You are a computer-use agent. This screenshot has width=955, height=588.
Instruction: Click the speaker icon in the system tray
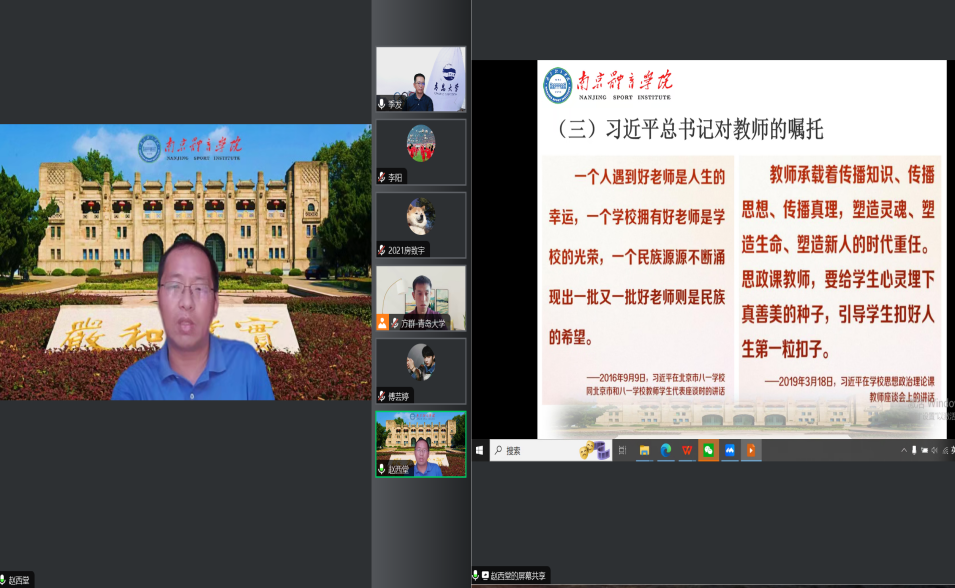tap(934, 450)
